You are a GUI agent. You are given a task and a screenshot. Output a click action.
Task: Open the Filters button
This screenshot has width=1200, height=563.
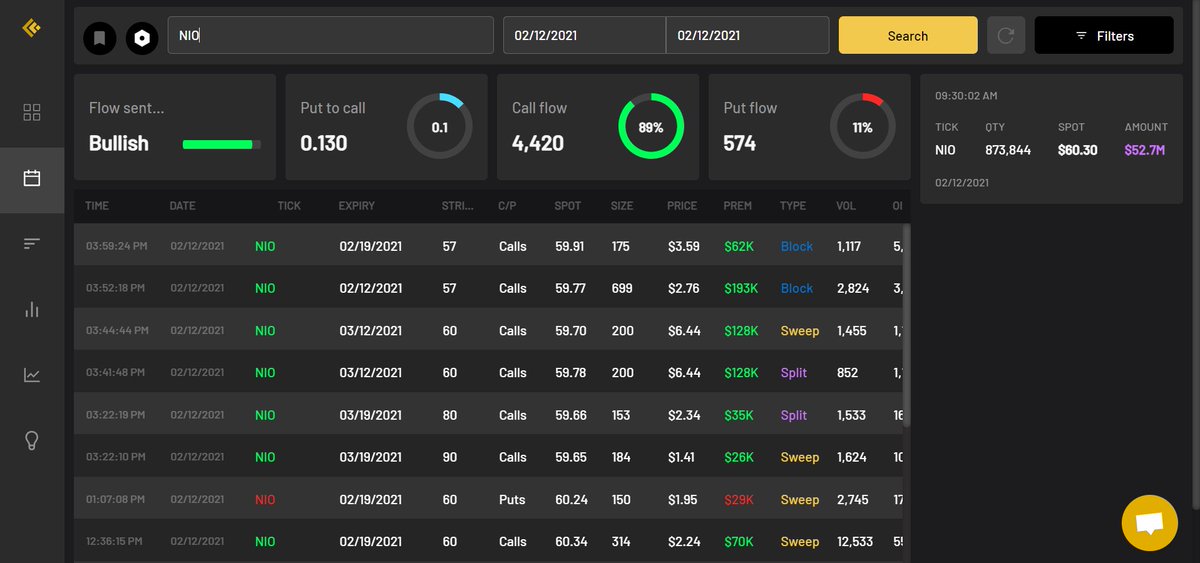pos(1104,35)
